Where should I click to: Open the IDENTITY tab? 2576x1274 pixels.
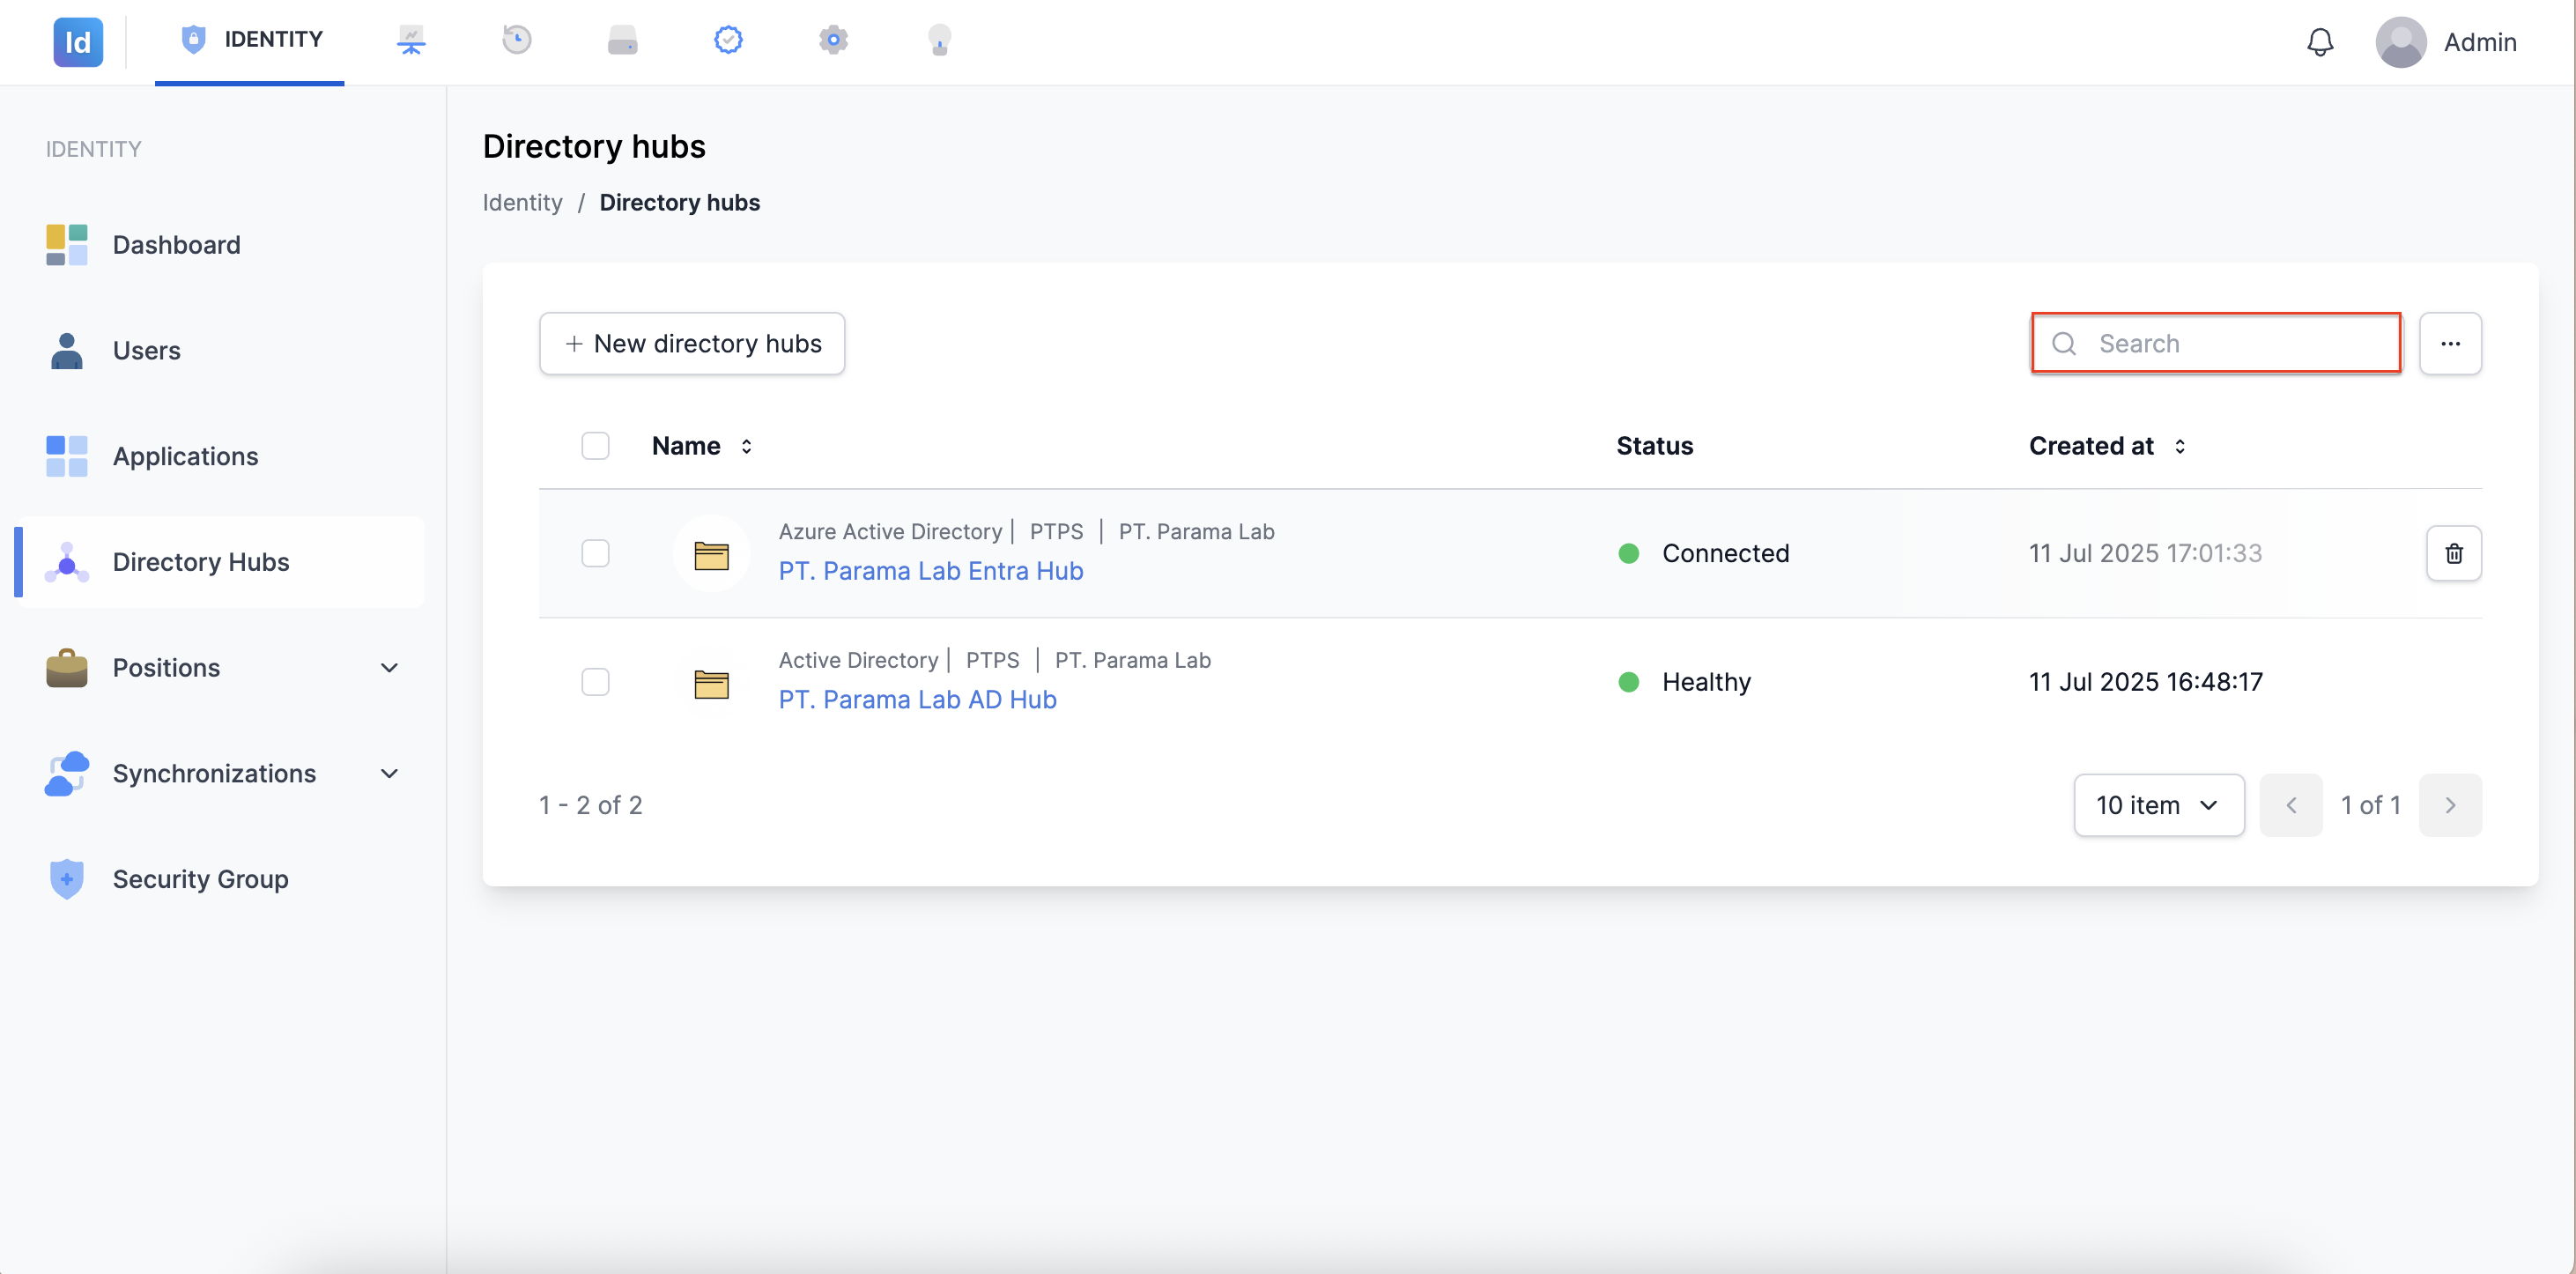click(250, 40)
